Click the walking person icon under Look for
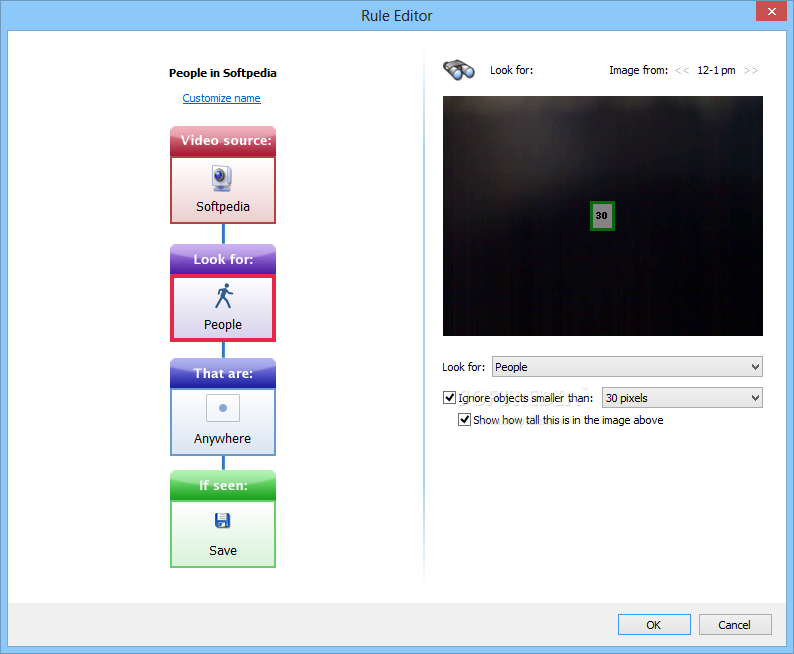This screenshot has width=794, height=654. (223, 296)
